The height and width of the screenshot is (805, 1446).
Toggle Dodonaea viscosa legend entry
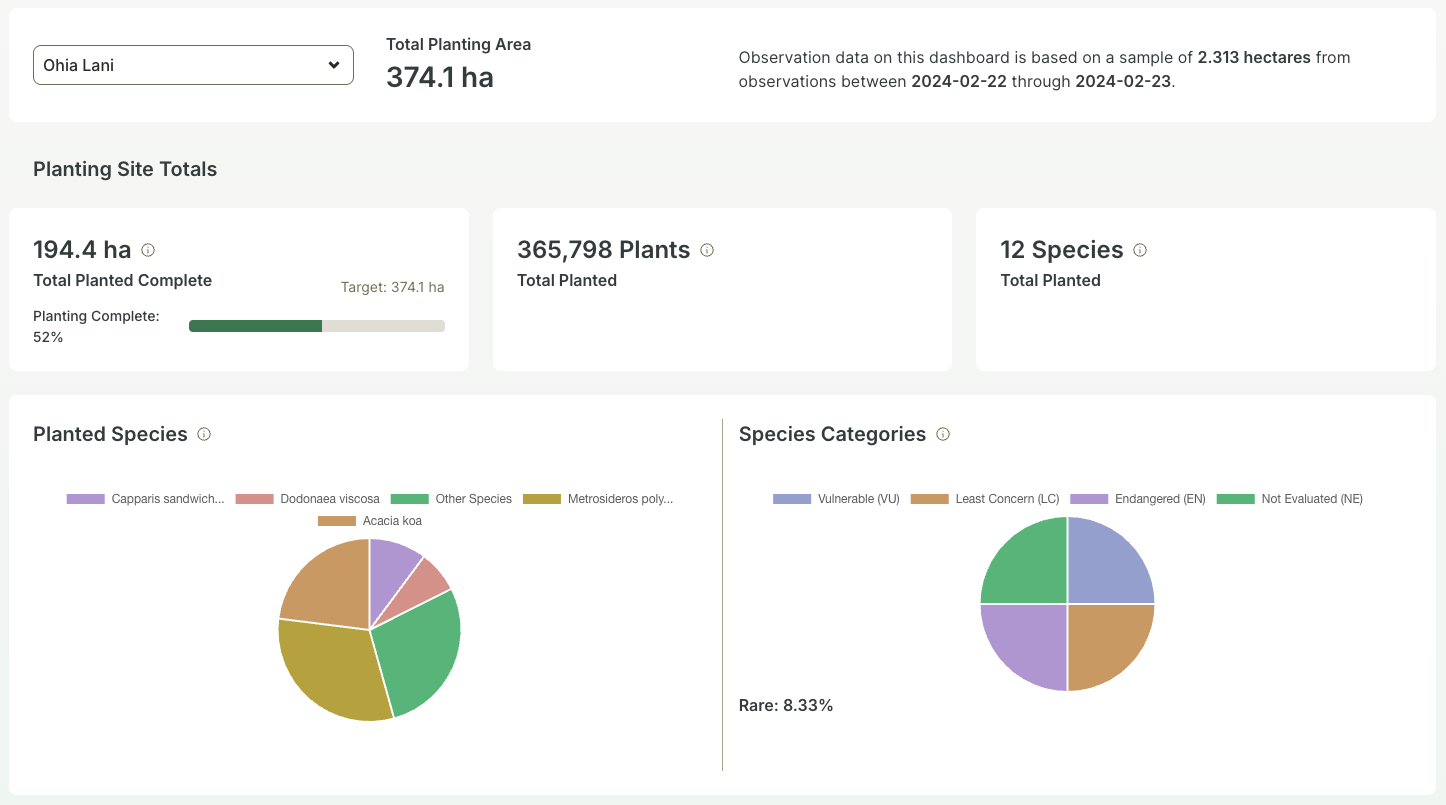point(308,499)
